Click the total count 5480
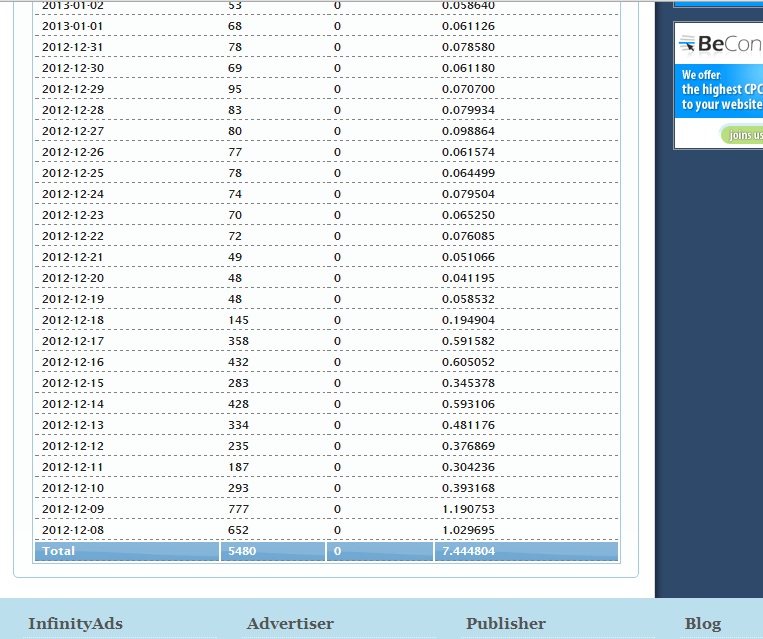 click(242, 551)
